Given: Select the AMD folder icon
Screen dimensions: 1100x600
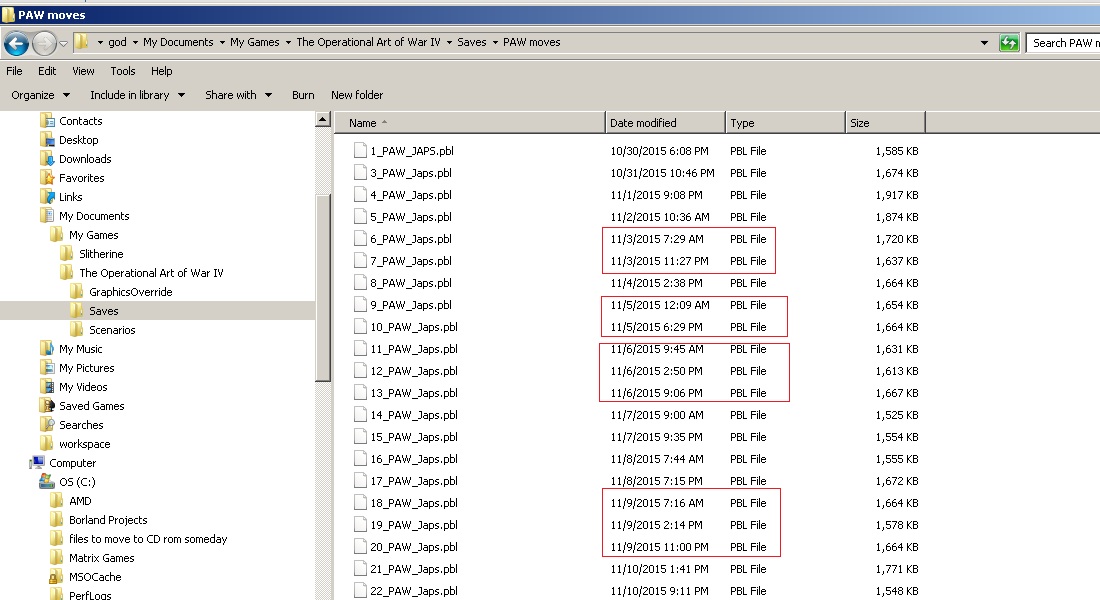Looking at the screenshot, I should coord(57,500).
